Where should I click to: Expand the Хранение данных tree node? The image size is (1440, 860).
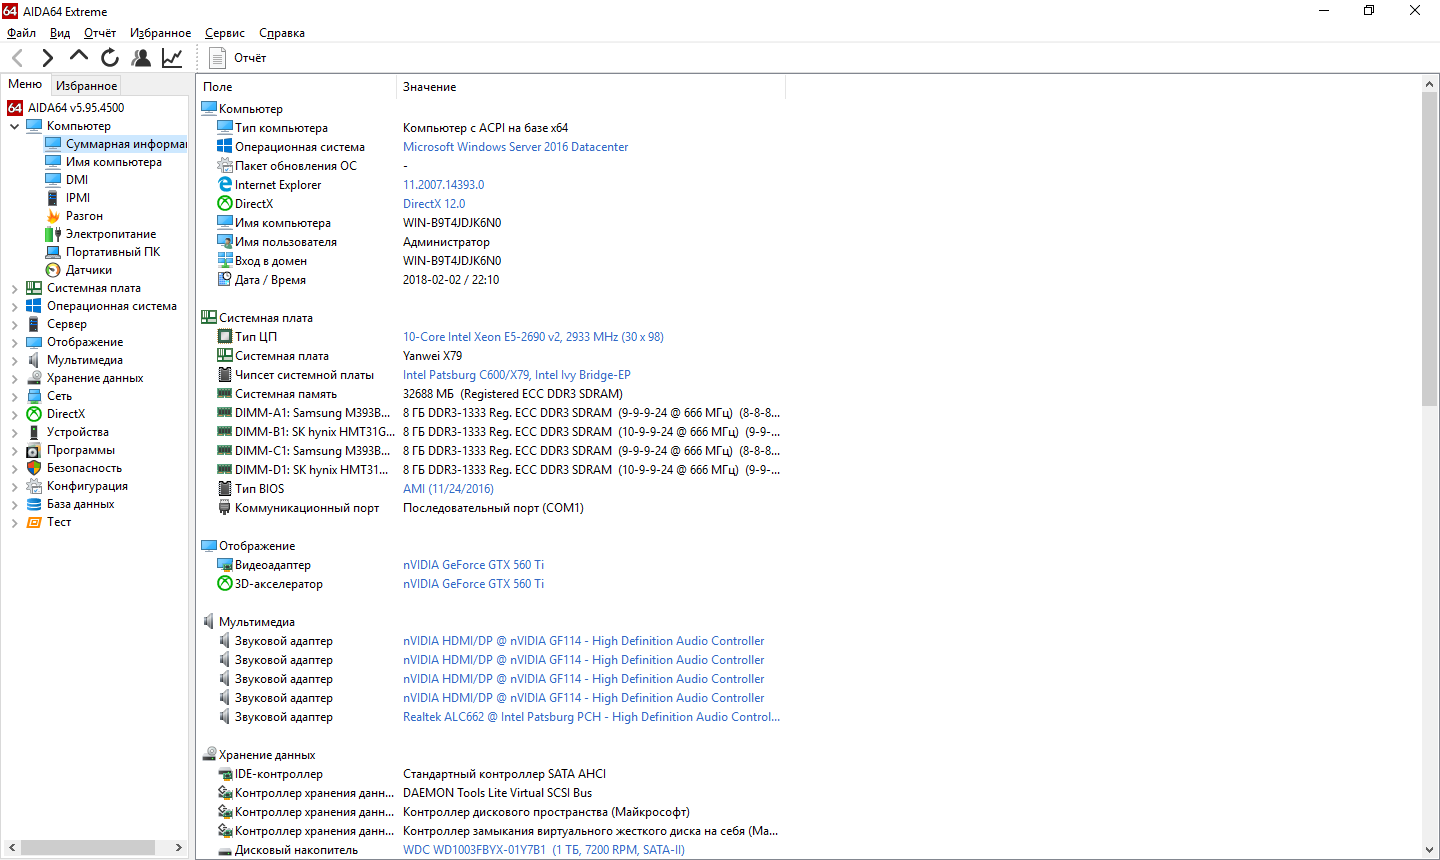tap(14, 379)
